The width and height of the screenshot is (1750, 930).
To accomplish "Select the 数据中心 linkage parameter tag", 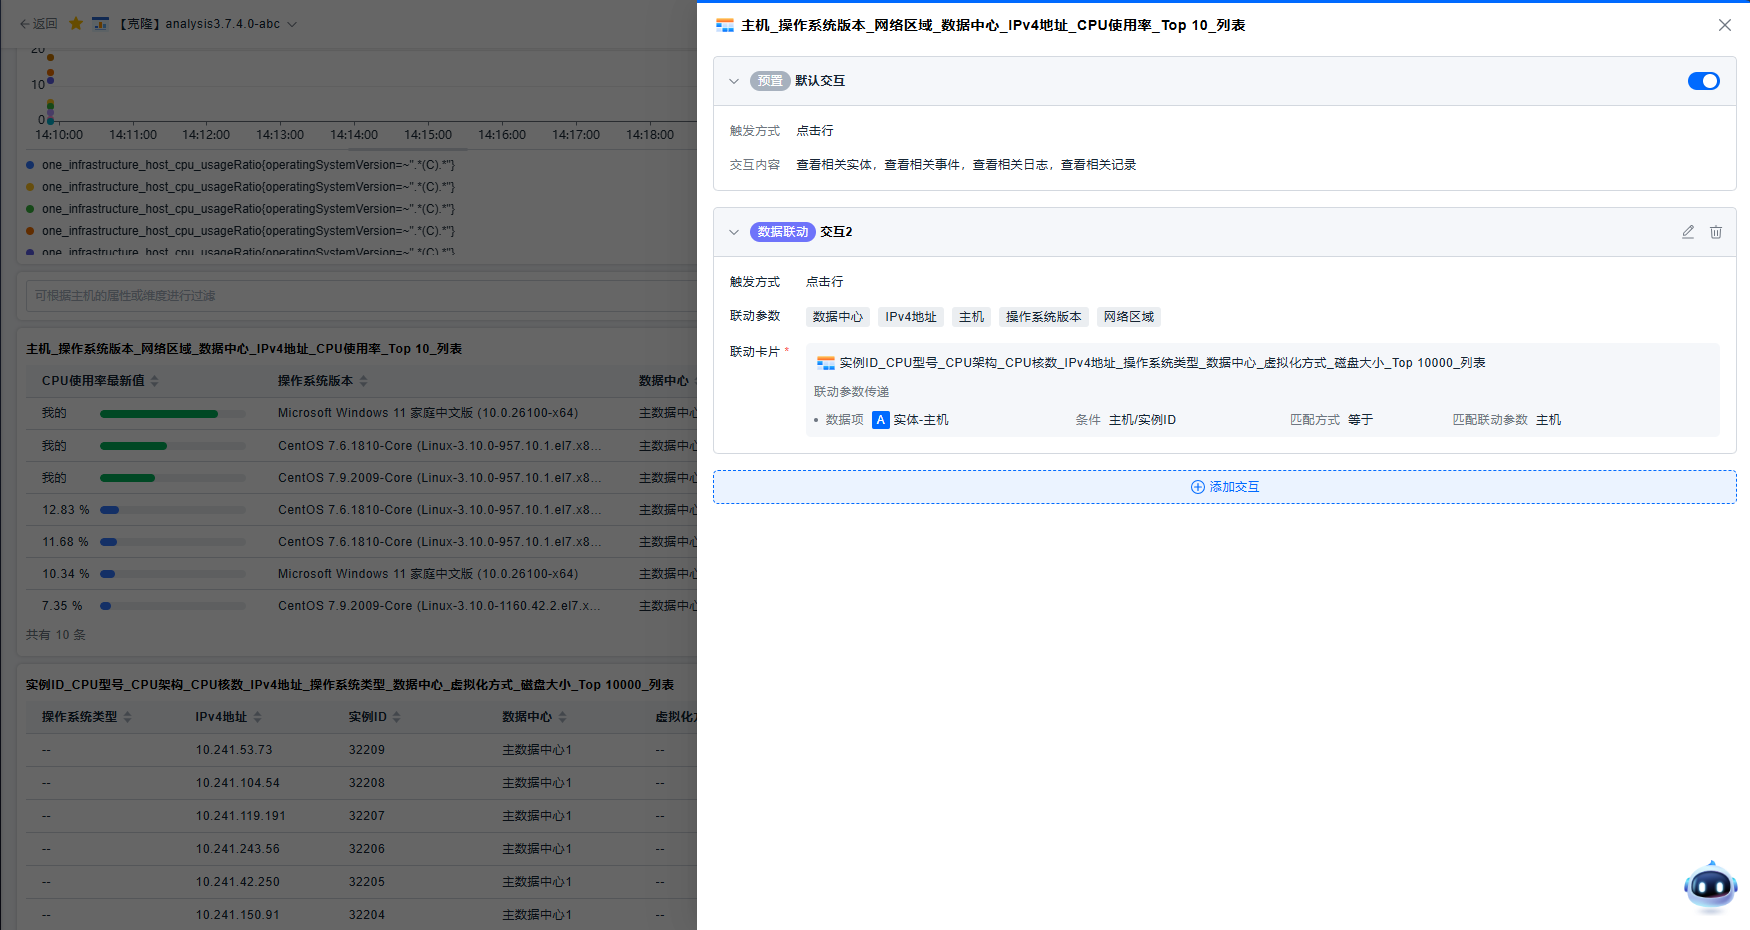I will (x=837, y=316).
